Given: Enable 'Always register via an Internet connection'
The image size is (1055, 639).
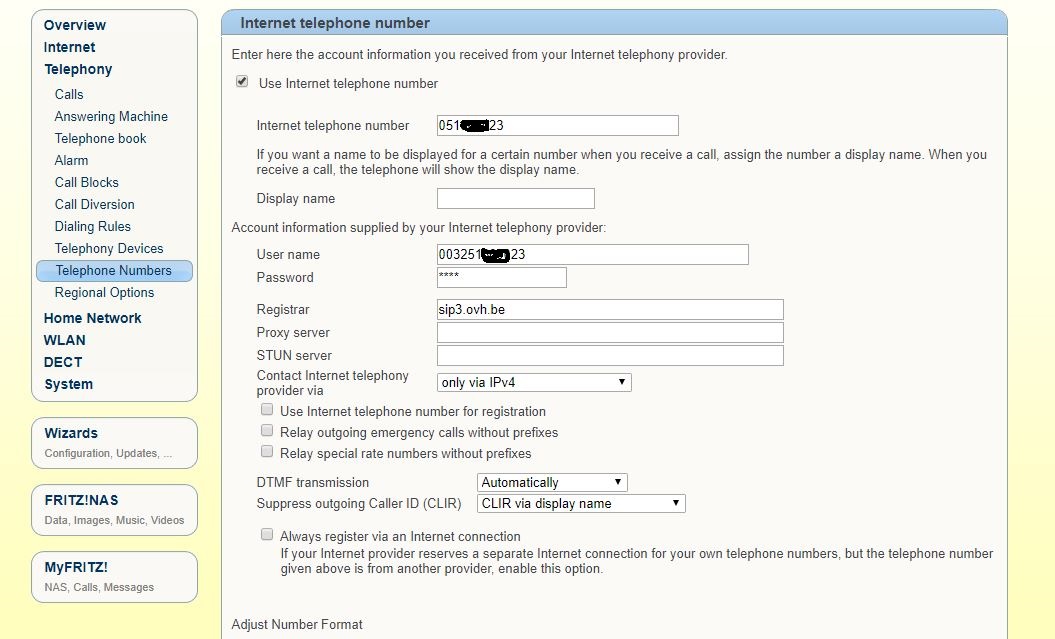Looking at the screenshot, I should coord(267,535).
